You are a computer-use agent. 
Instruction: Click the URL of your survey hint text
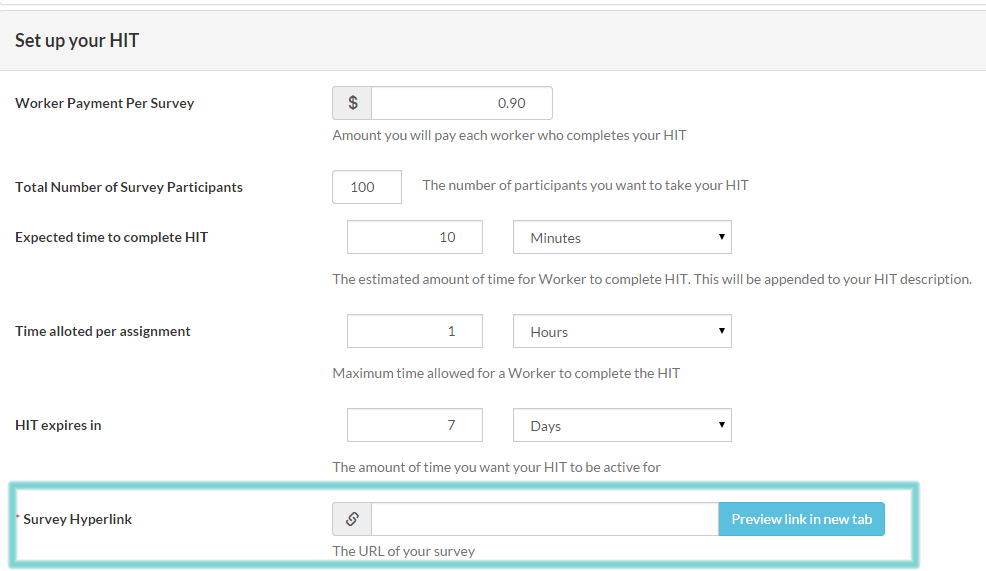pos(404,551)
